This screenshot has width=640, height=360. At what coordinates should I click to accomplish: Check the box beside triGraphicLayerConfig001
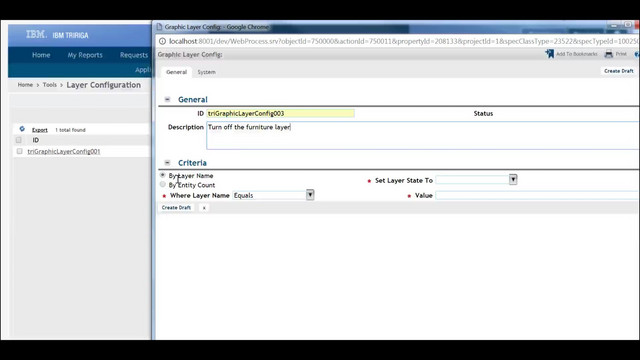pos(19,151)
